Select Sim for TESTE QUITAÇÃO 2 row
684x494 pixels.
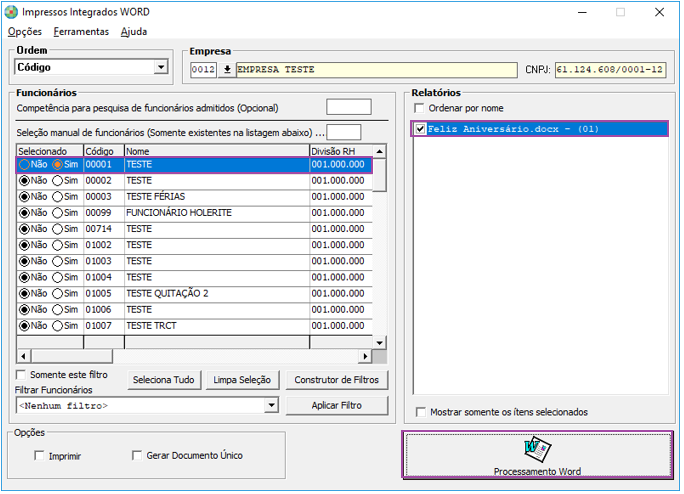point(58,295)
